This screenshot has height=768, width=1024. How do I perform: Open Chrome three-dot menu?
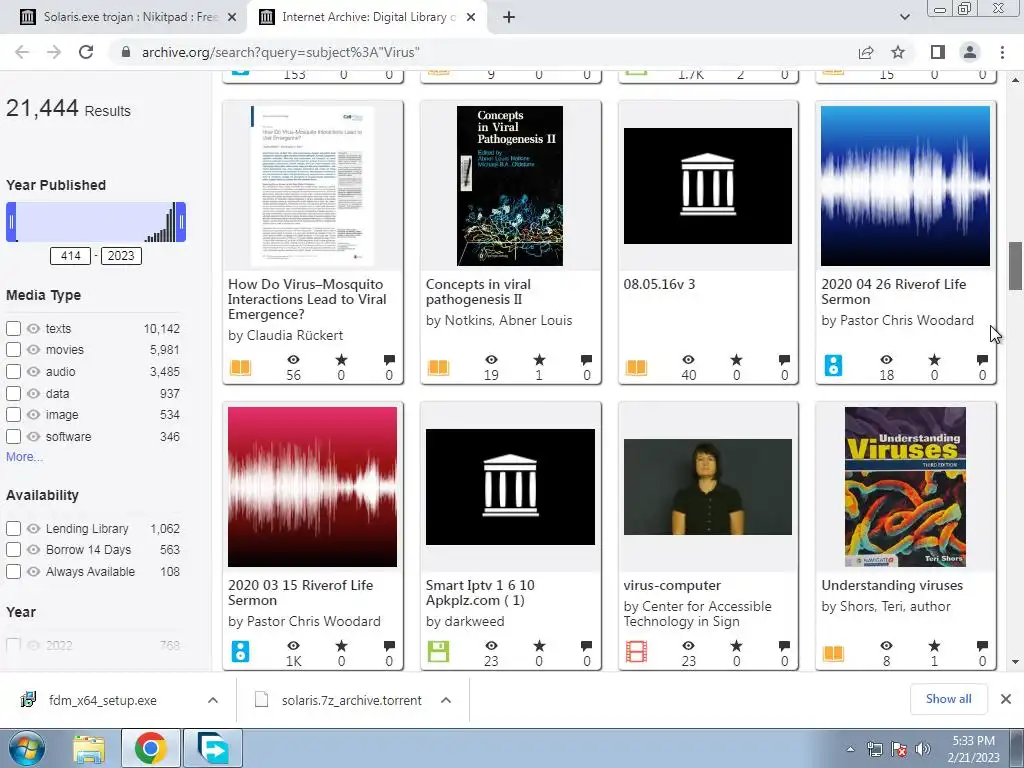tap(1002, 52)
